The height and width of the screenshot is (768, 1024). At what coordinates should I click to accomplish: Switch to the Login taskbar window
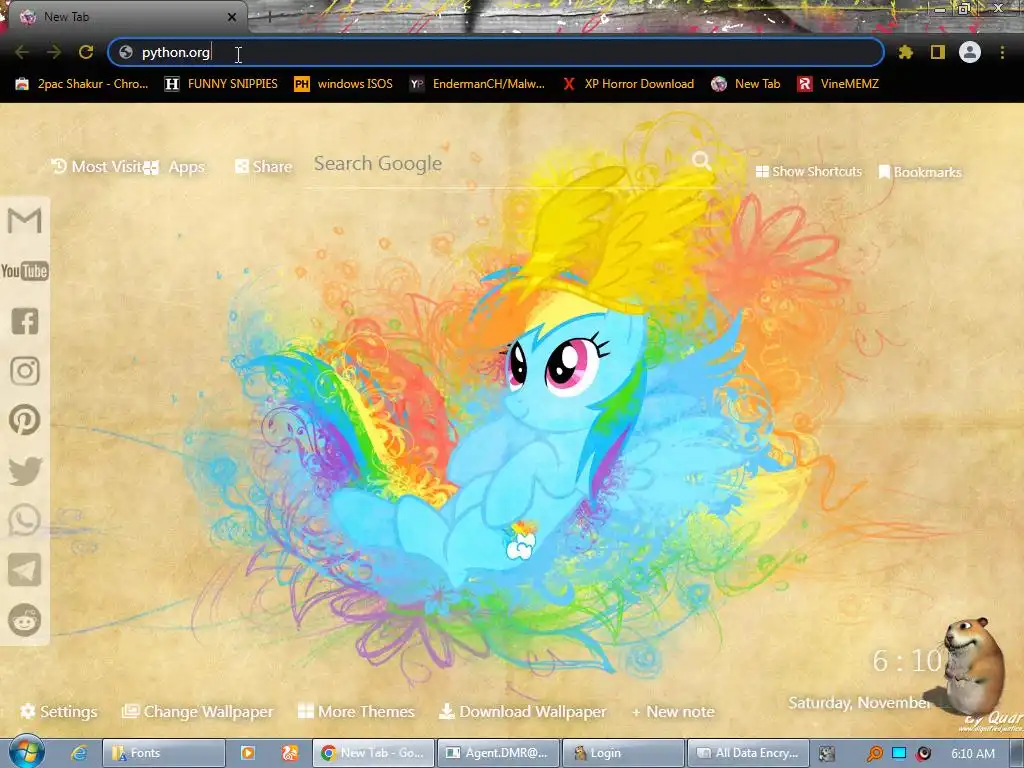pos(623,753)
